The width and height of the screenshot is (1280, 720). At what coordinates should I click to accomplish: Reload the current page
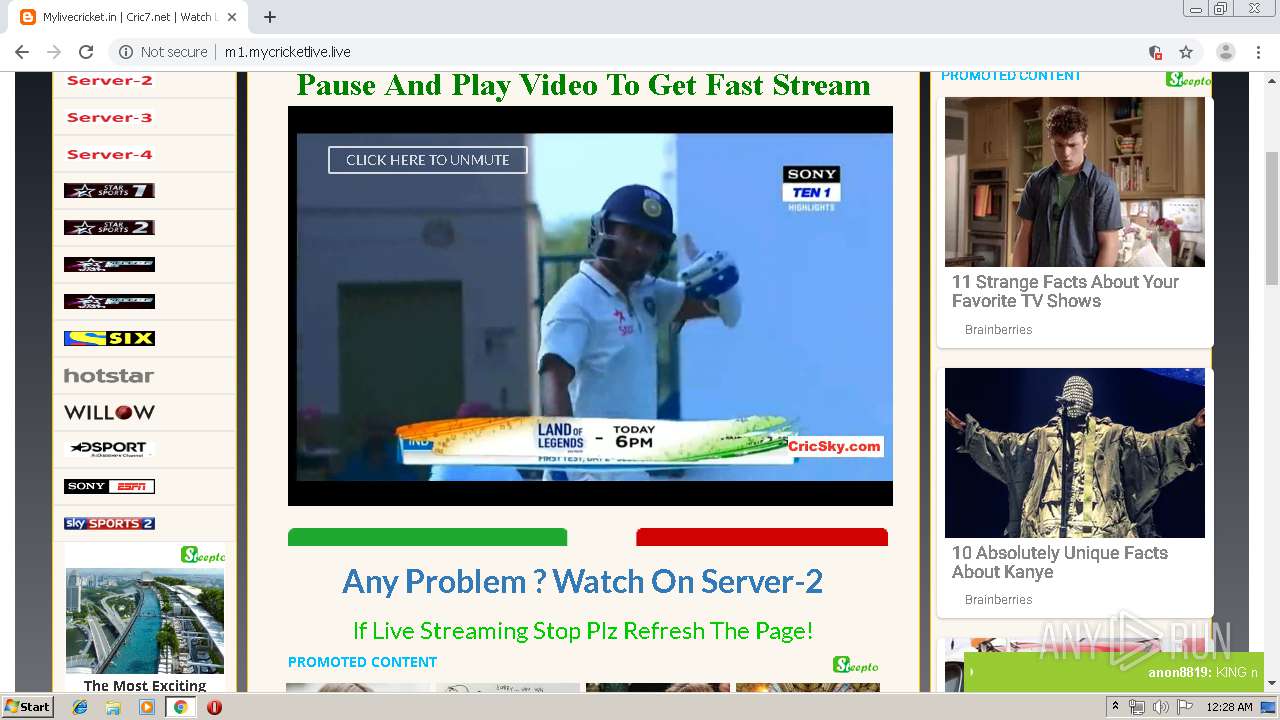tap(86, 52)
